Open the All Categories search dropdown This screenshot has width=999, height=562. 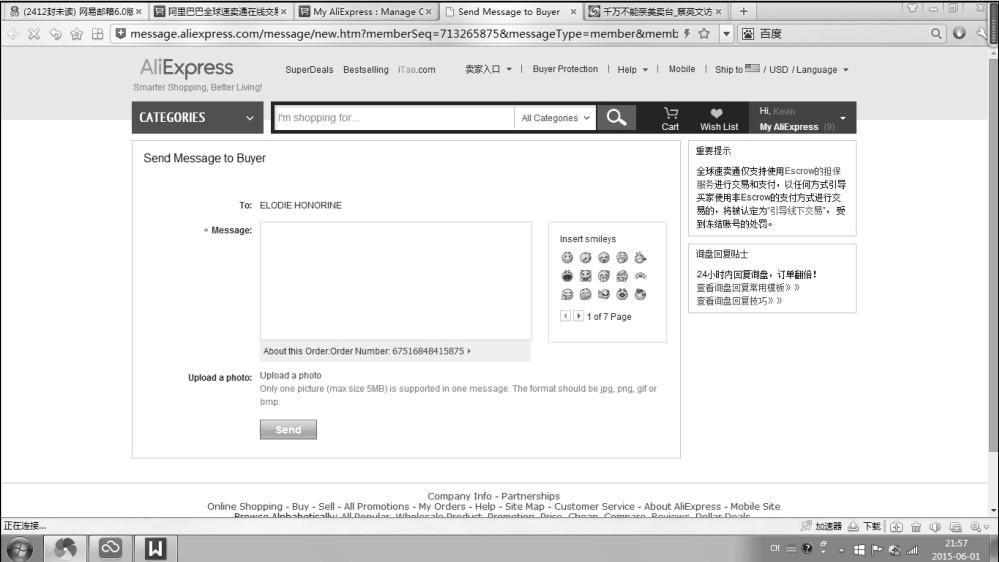(555, 118)
